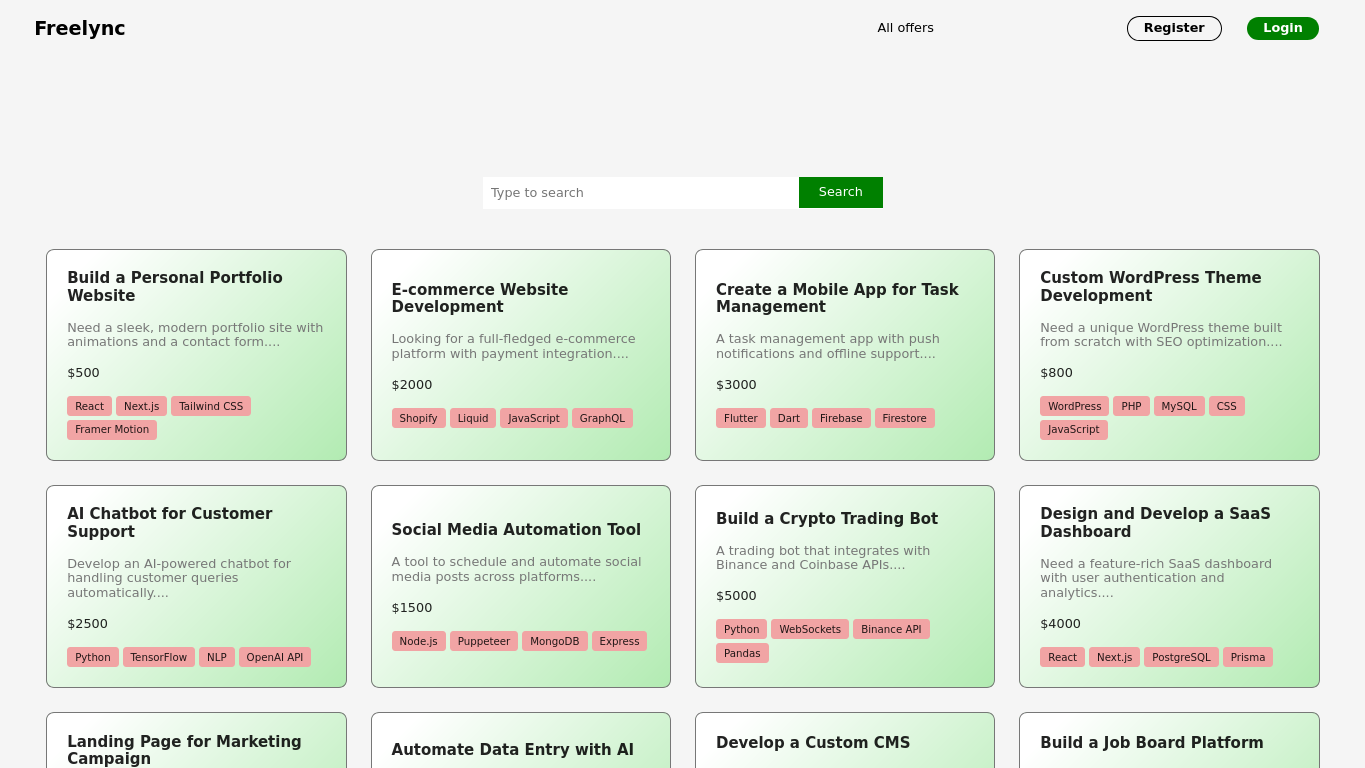Click the Express tag
Viewport: 1365px width, 768px height.
coord(620,641)
